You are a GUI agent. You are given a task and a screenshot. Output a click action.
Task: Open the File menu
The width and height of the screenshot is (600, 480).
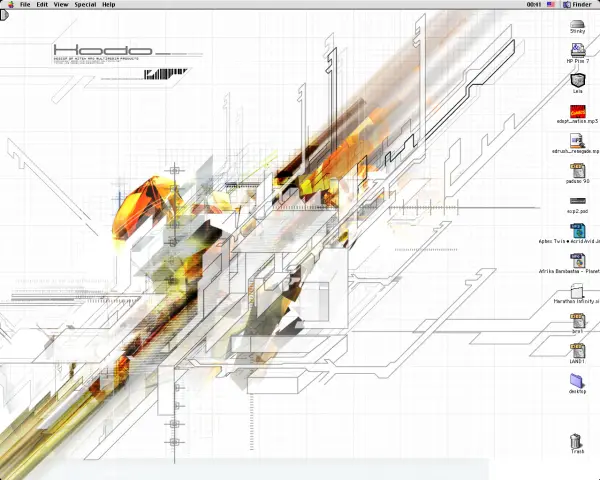(x=25, y=5)
